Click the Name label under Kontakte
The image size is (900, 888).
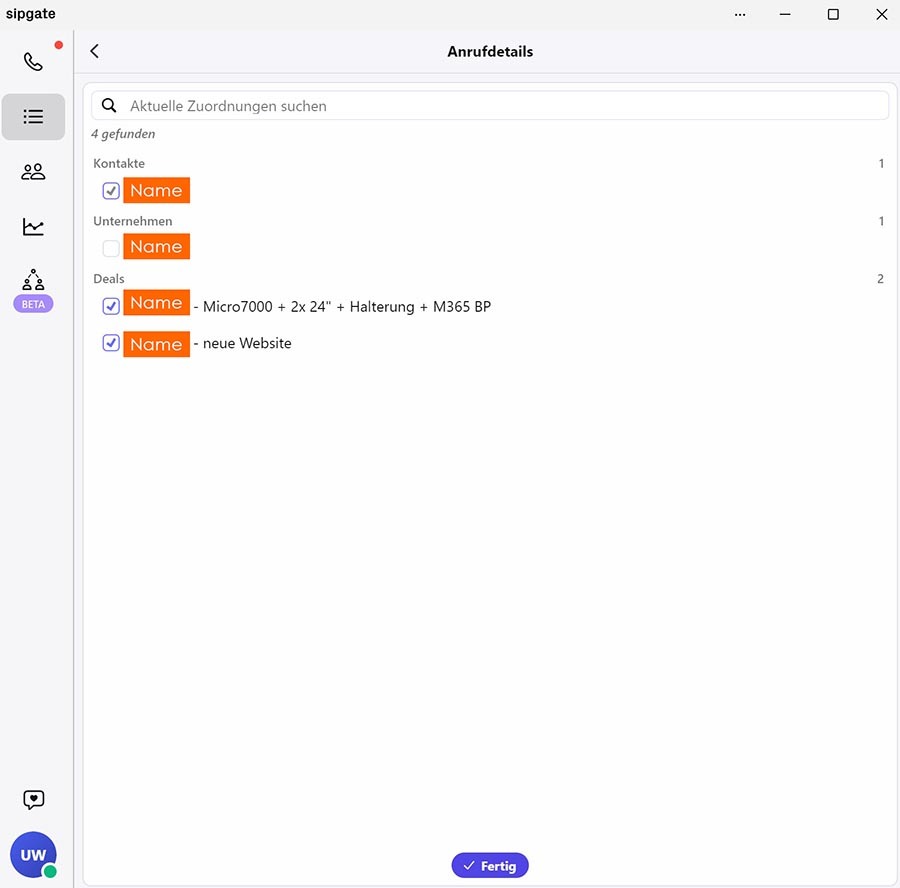point(156,190)
